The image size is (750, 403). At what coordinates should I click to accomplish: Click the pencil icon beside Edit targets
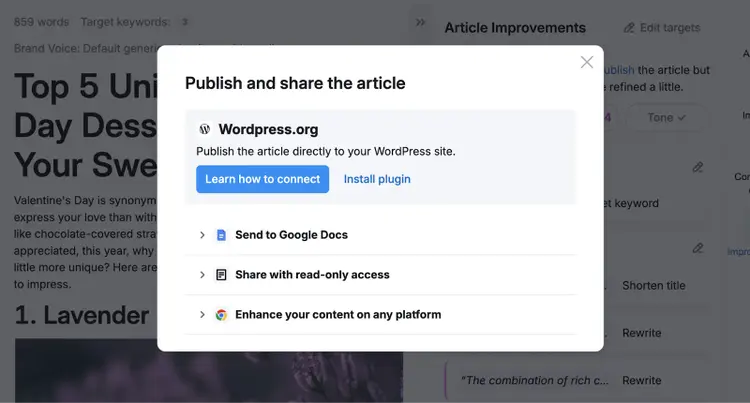[x=629, y=28]
